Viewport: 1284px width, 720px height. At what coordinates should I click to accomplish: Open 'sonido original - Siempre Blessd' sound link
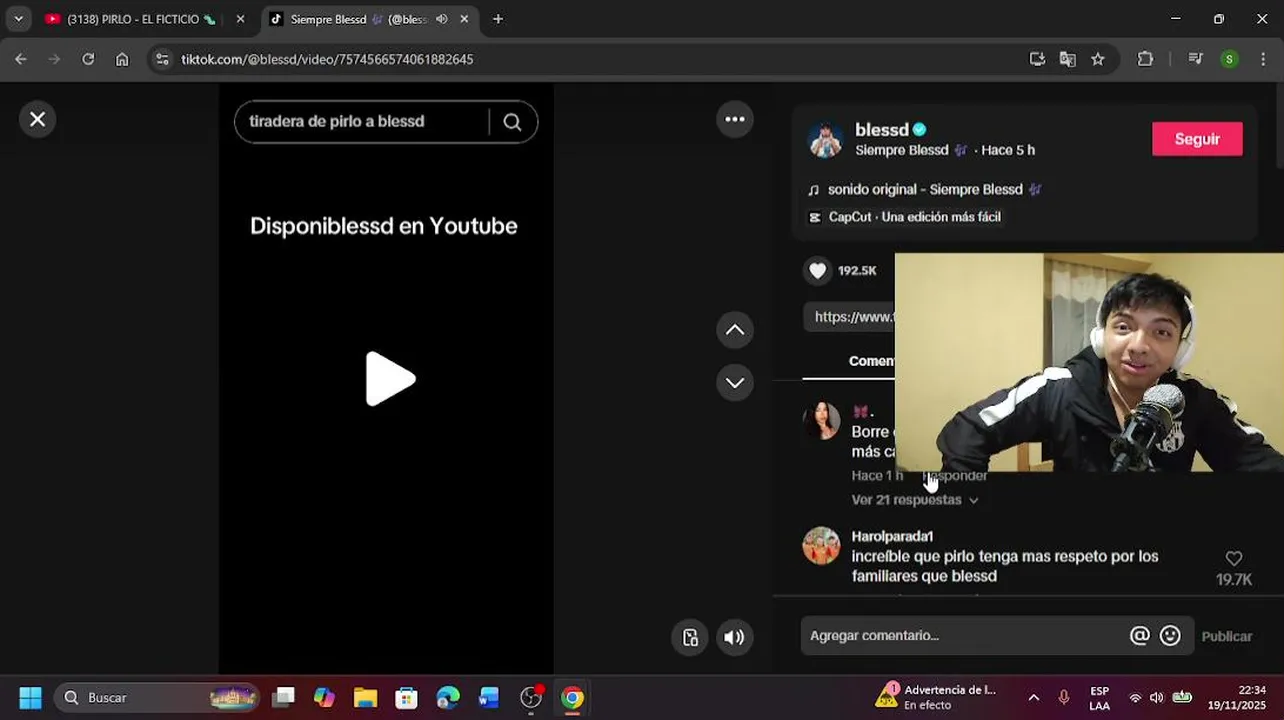[924, 189]
